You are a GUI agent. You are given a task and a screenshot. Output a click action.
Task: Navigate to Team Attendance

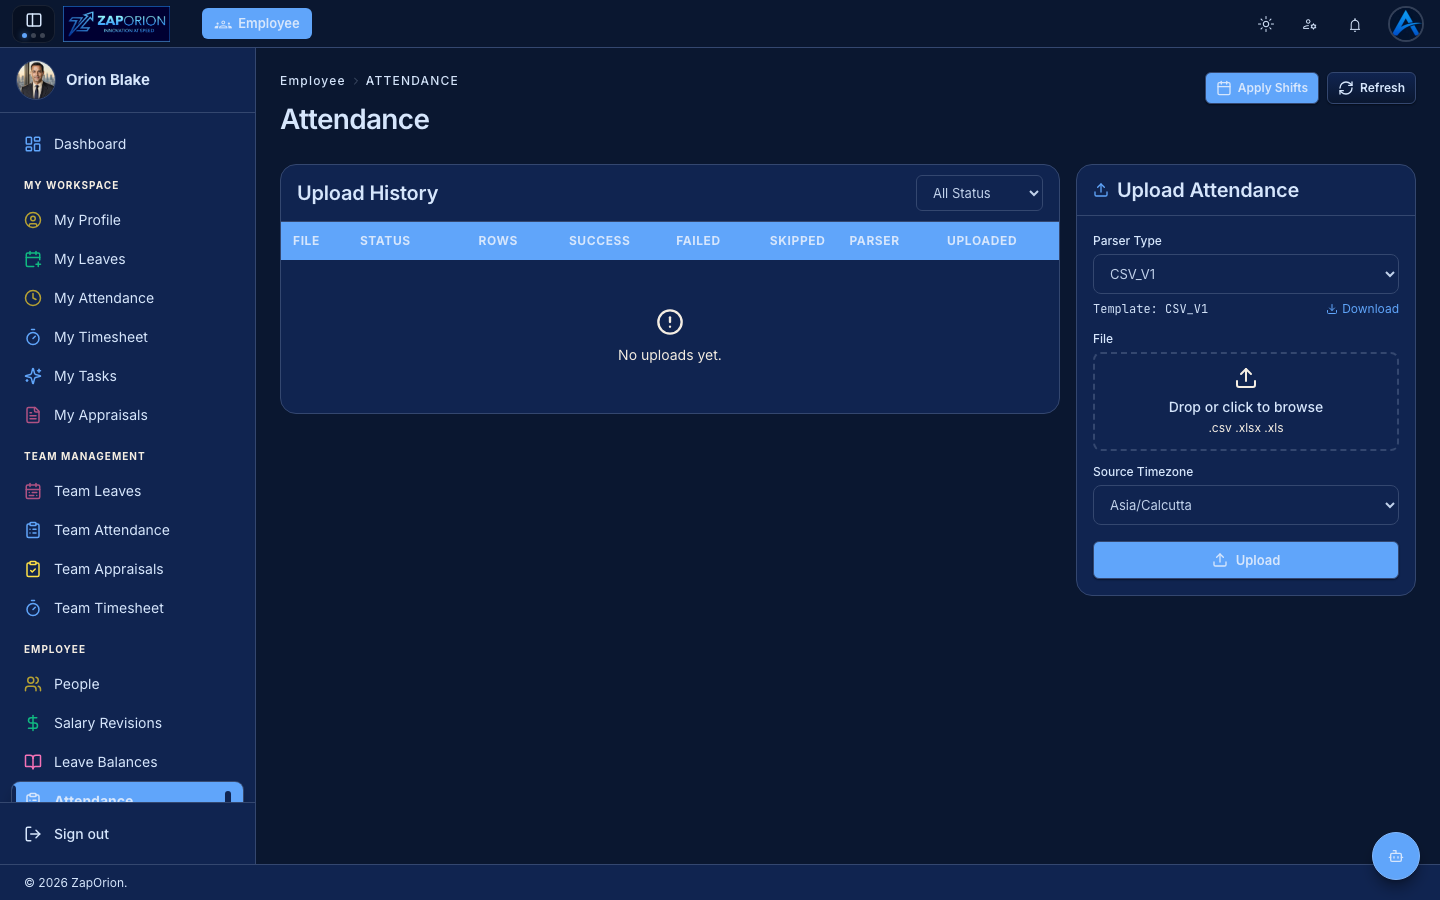coord(127,530)
